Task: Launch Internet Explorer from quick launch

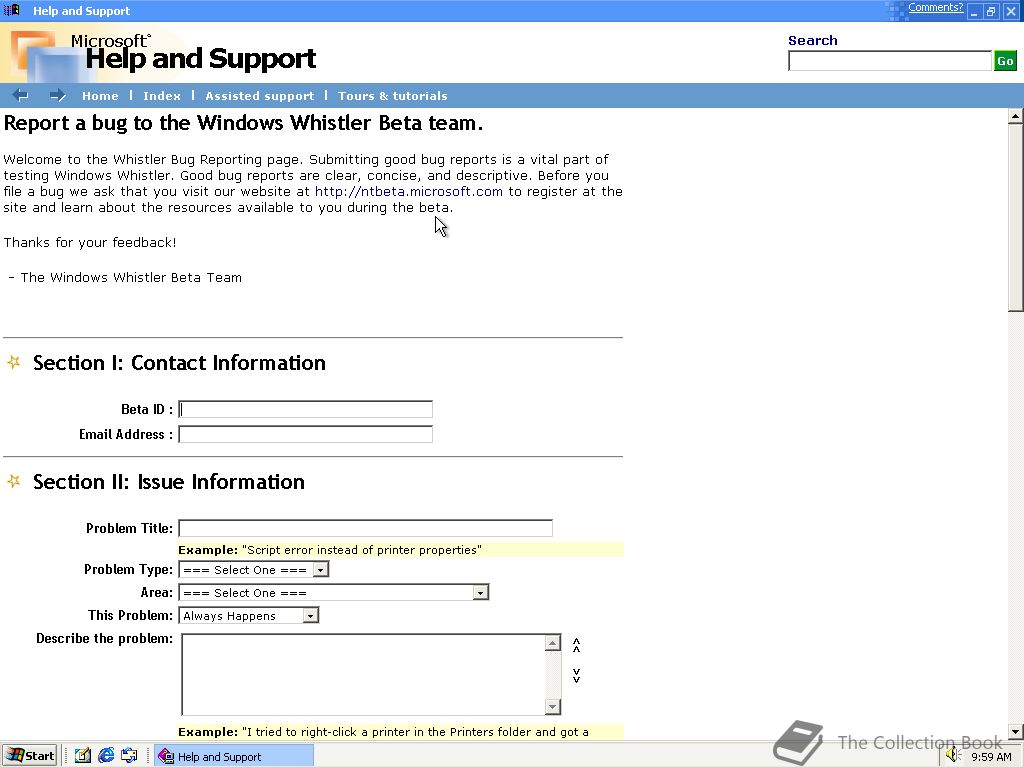Action: (106, 756)
